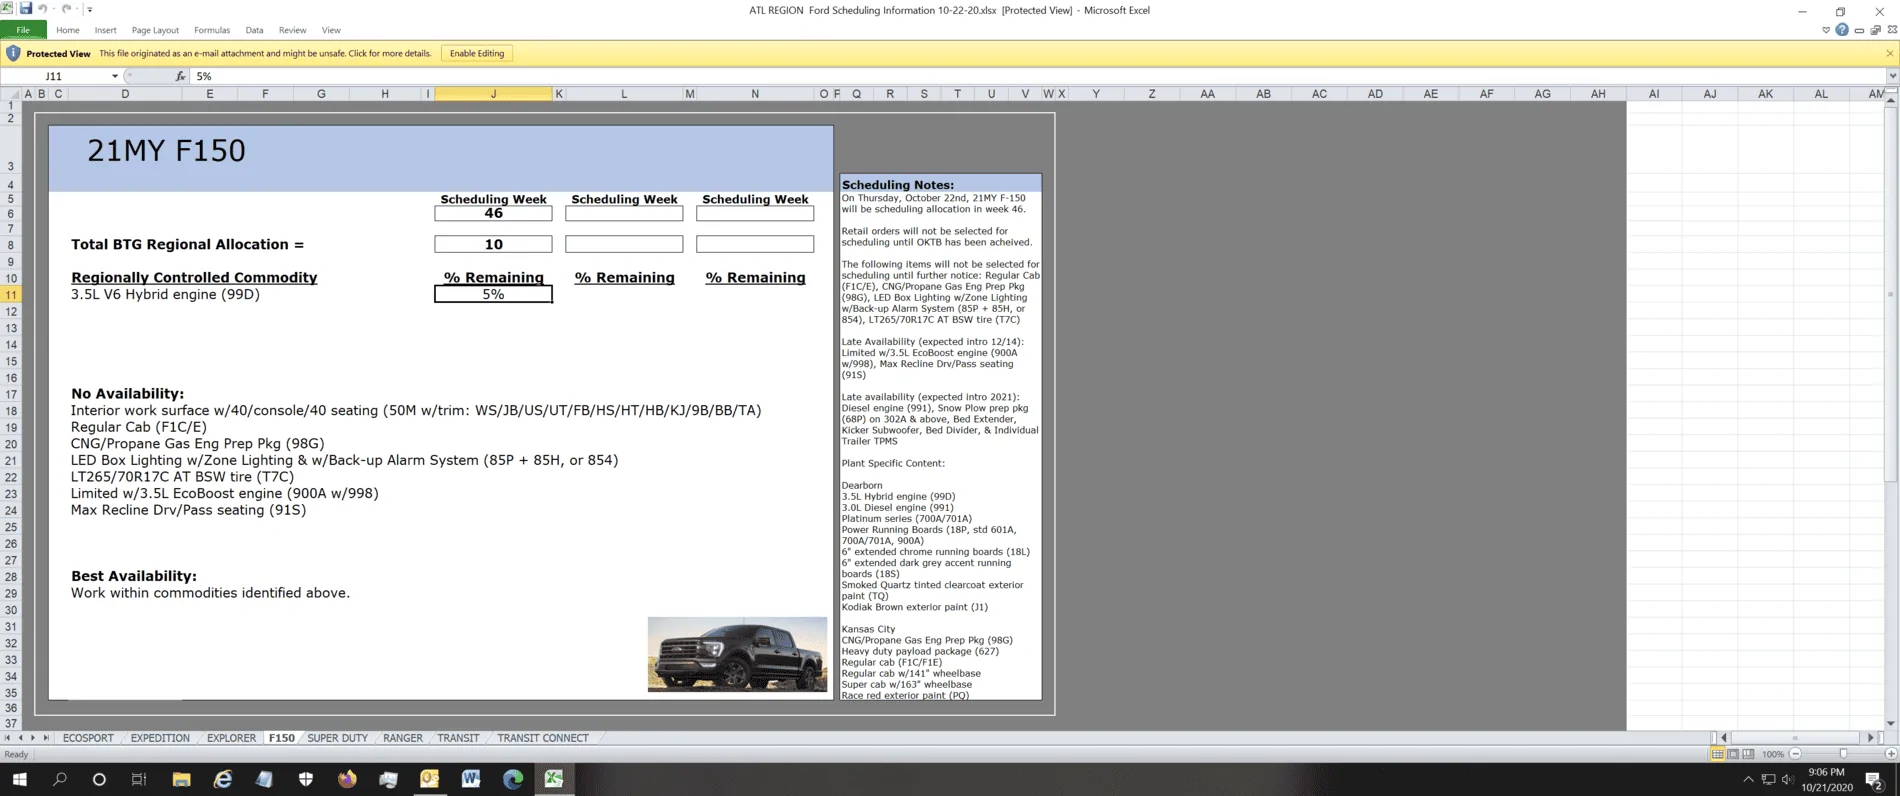
Task: Select column N header
Action: point(755,94)
